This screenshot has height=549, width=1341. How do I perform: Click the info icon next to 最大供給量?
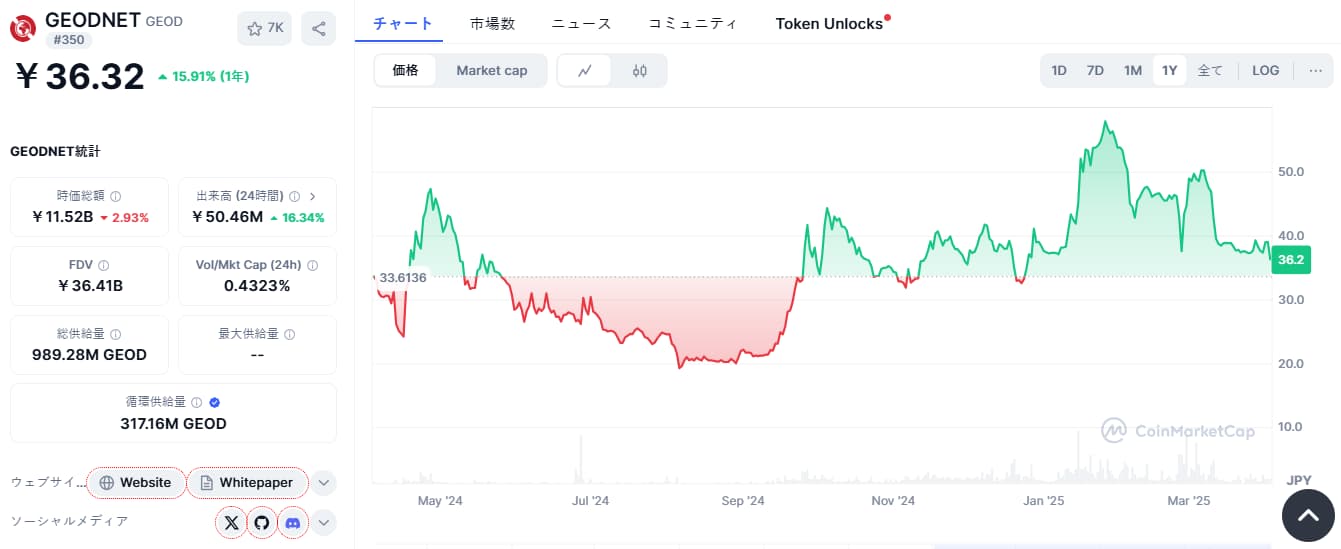[x=289, y=334]
